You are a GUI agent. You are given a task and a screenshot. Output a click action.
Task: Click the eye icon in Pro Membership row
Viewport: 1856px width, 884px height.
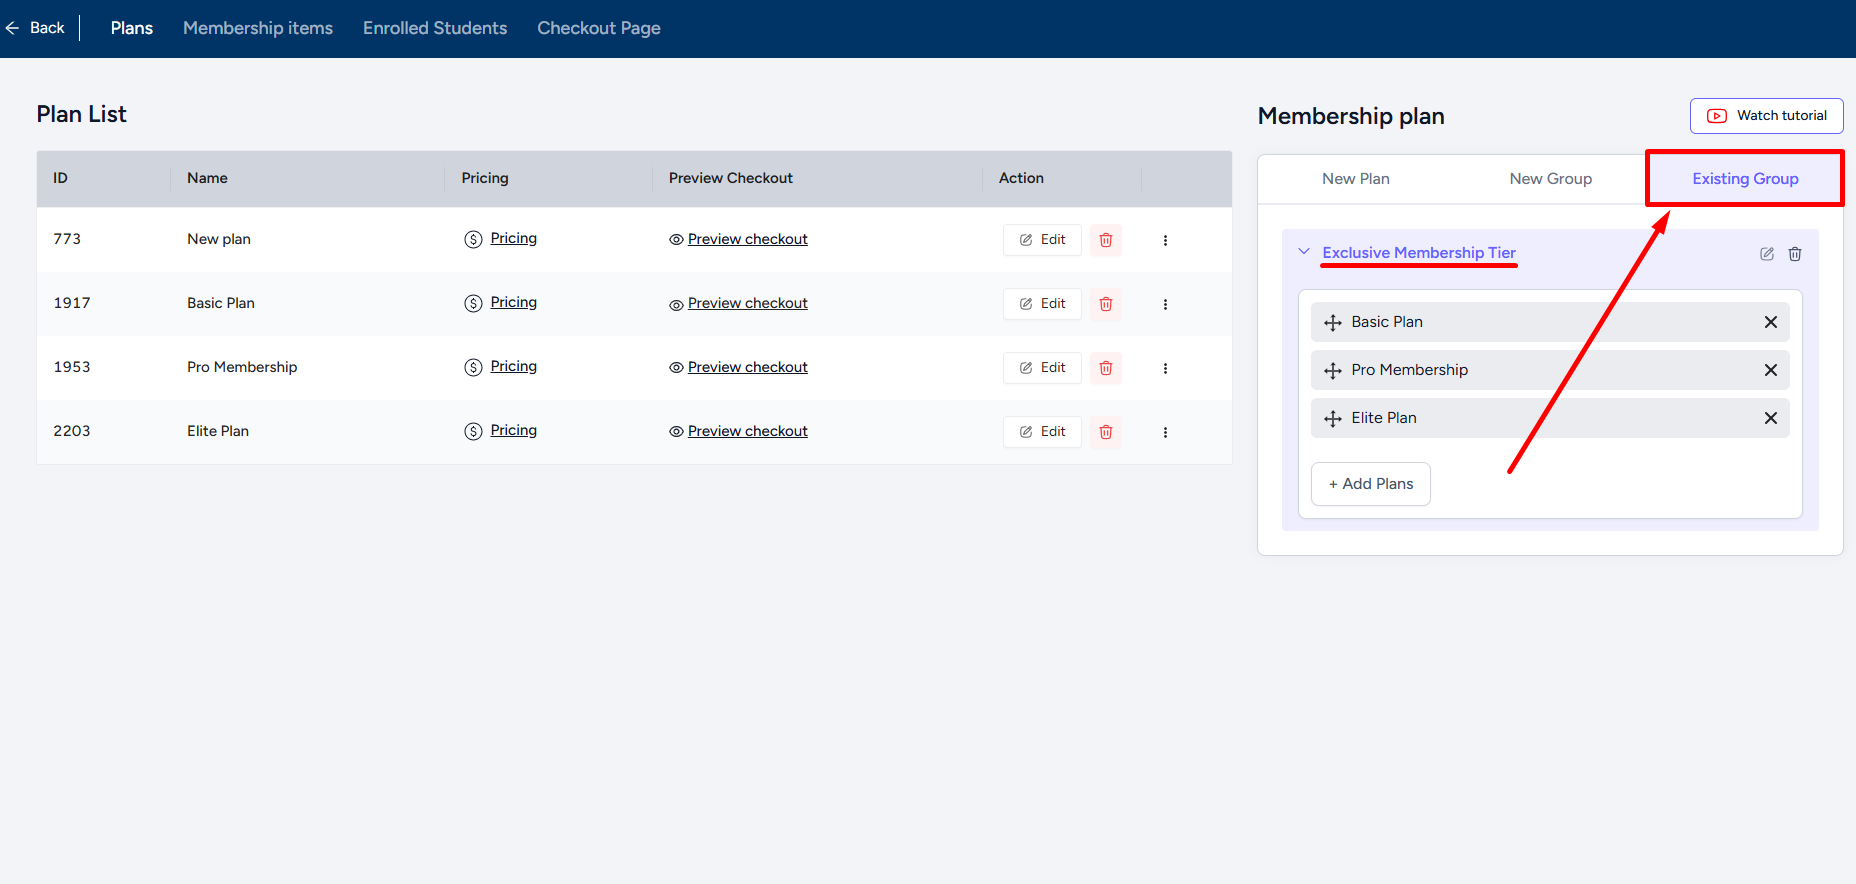pyautogui.click(x=677, y=368)
